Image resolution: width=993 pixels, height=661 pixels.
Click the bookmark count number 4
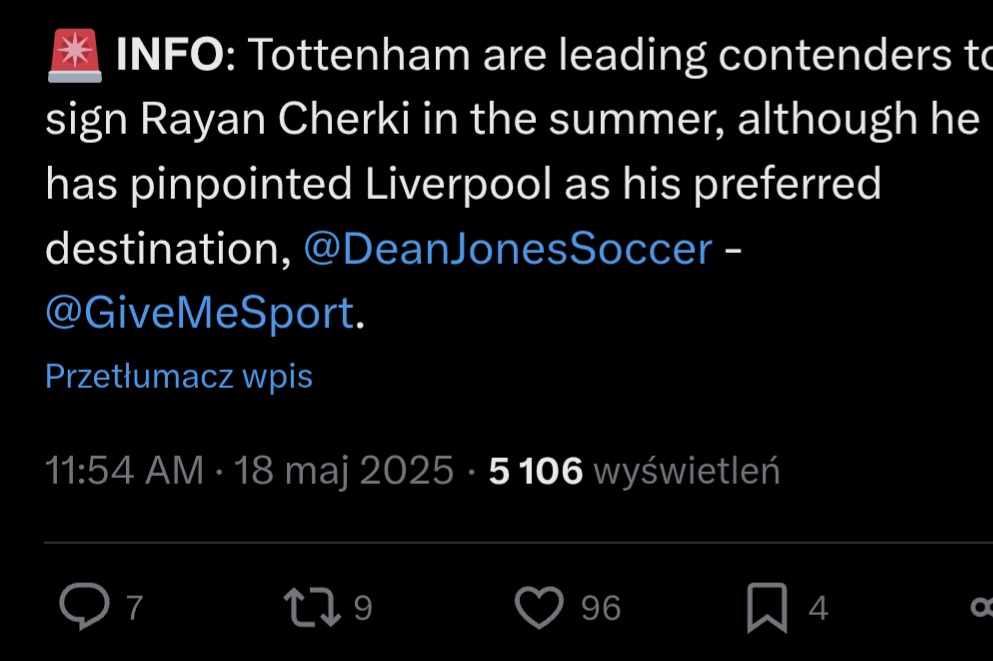point(818,608)
